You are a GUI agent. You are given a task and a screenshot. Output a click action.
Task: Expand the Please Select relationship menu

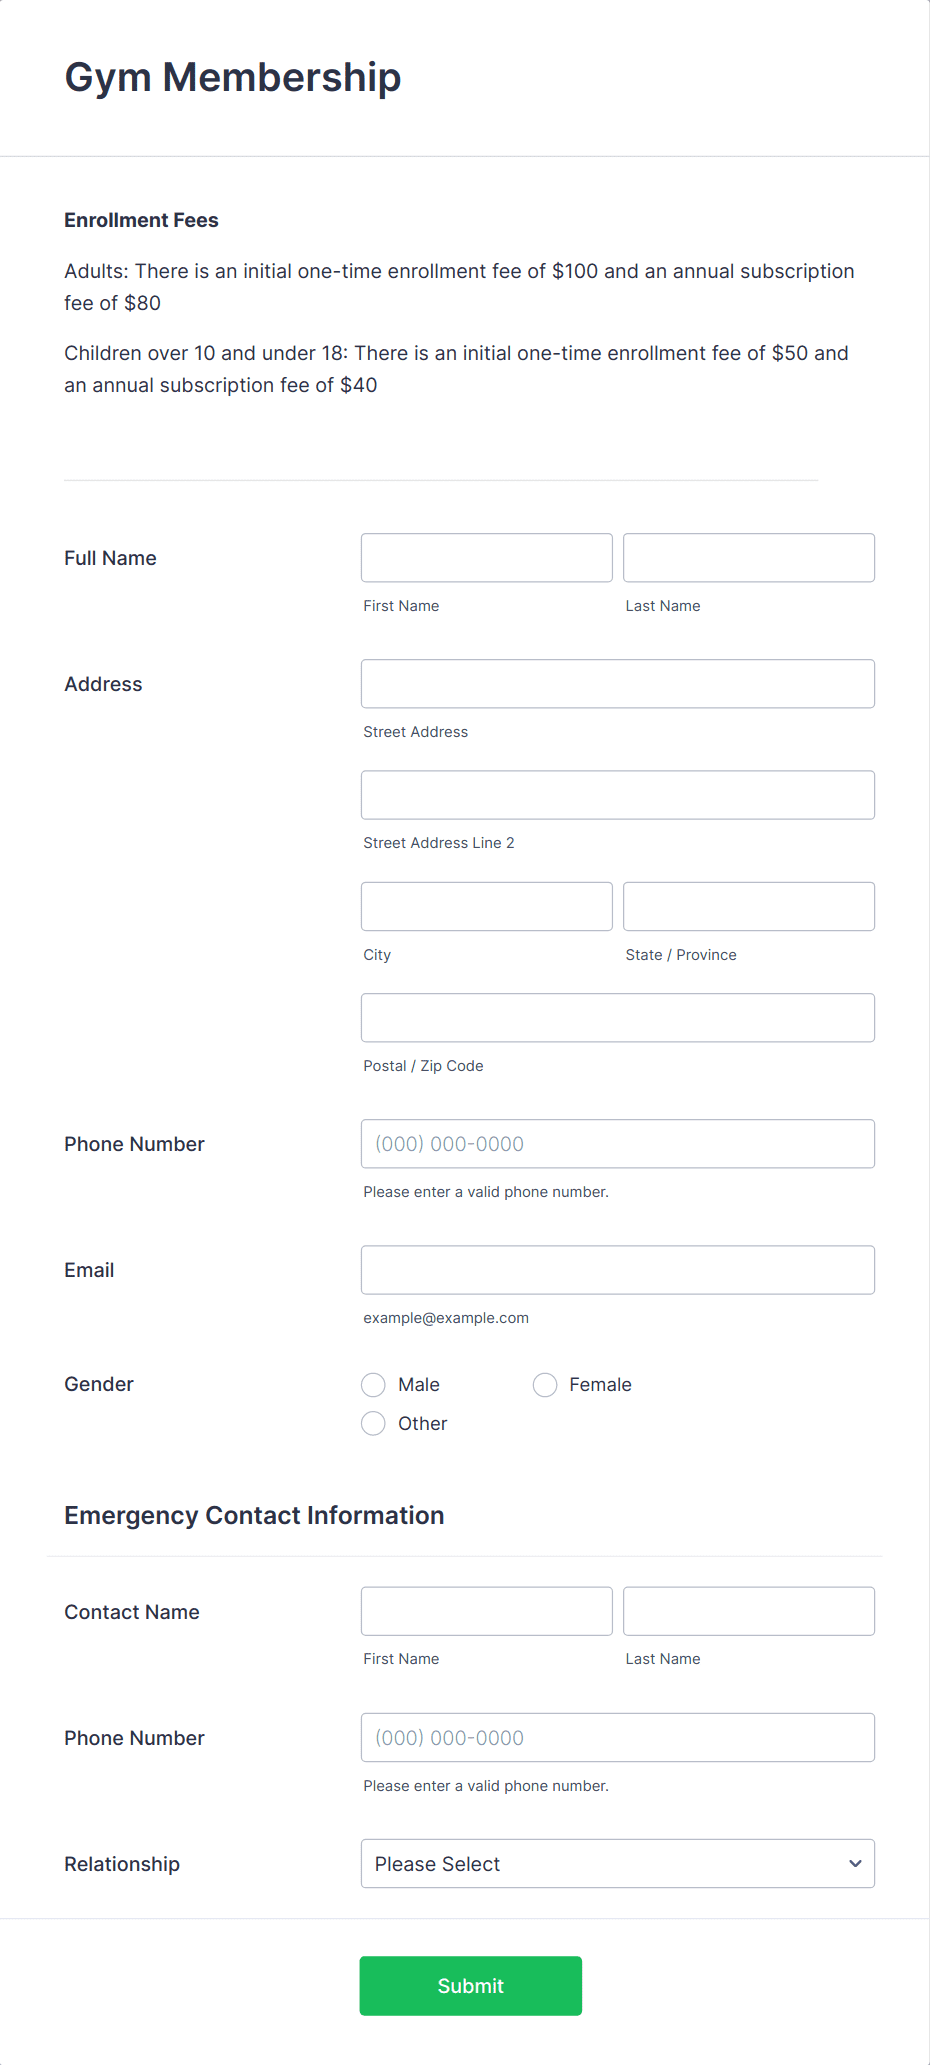pyautogui.click(x=617, y=1864)
